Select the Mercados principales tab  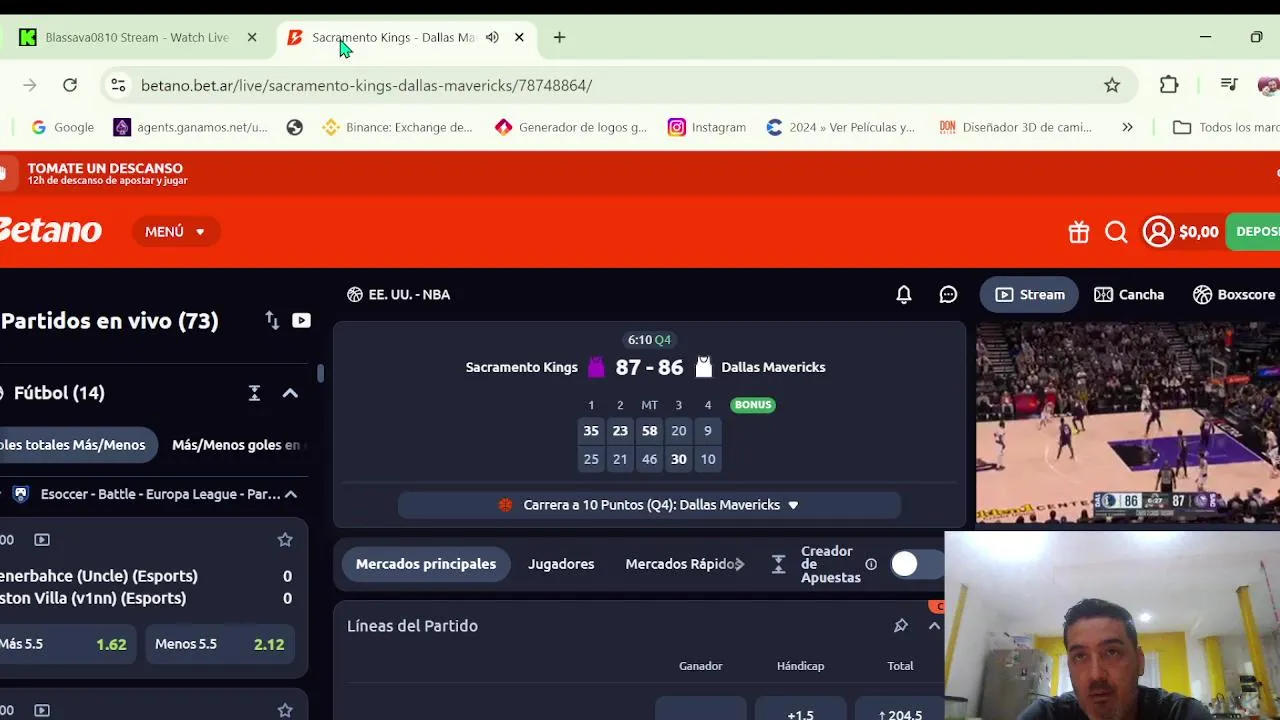point(426,564)
